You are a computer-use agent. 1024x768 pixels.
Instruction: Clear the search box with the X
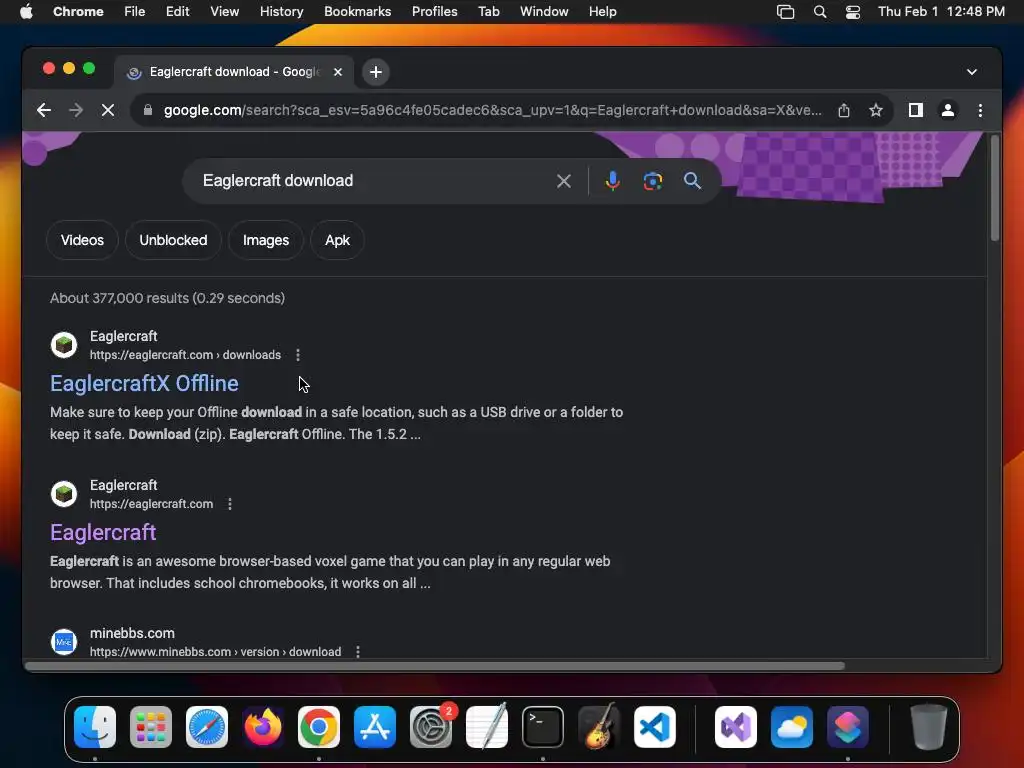564,181
